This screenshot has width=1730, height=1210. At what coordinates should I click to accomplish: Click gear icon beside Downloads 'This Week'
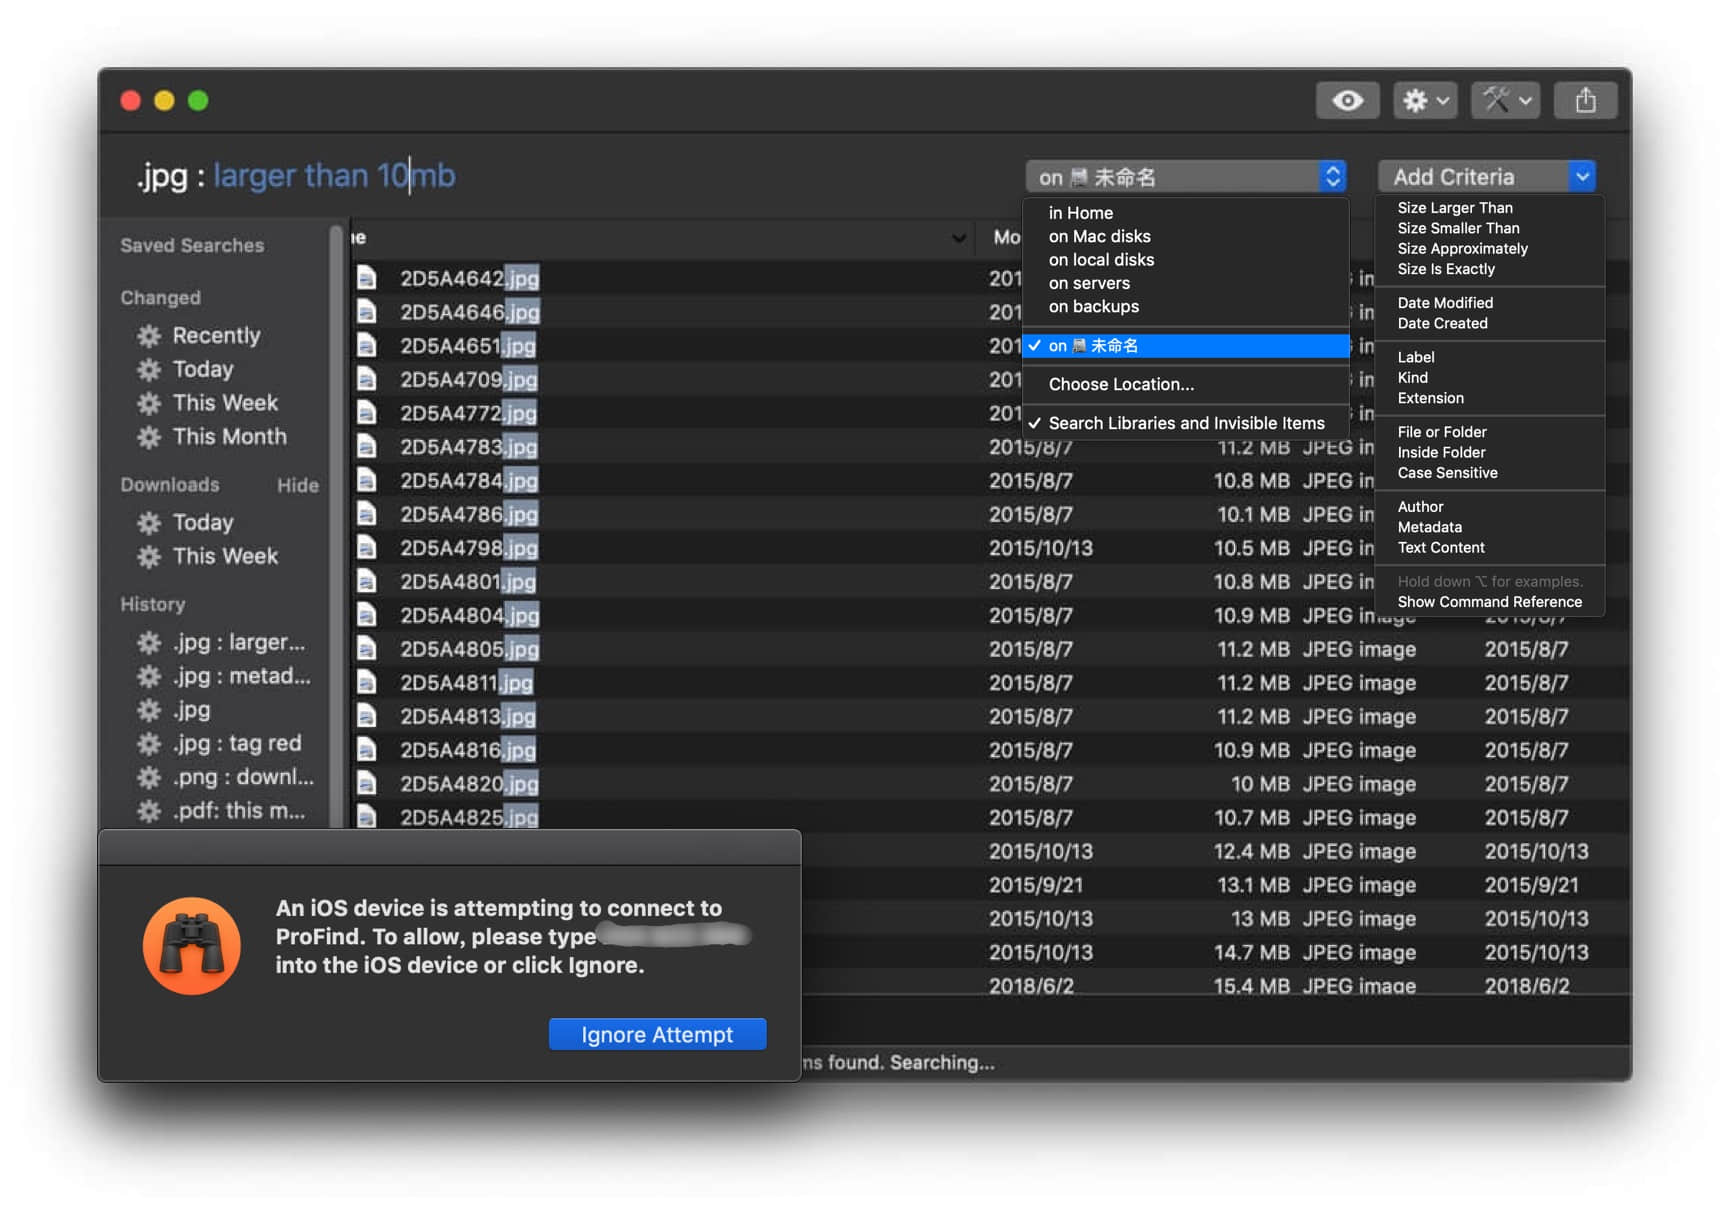click(x=149, y=557)
